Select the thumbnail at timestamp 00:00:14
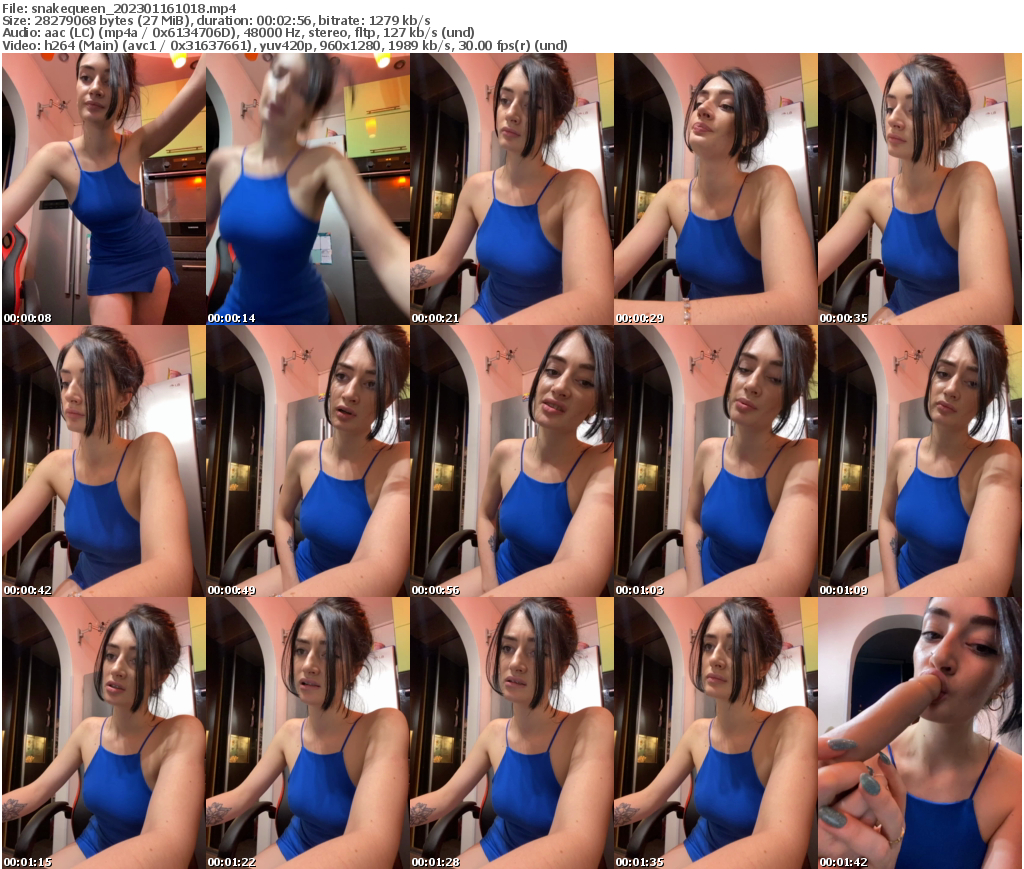 click(306, 190)
